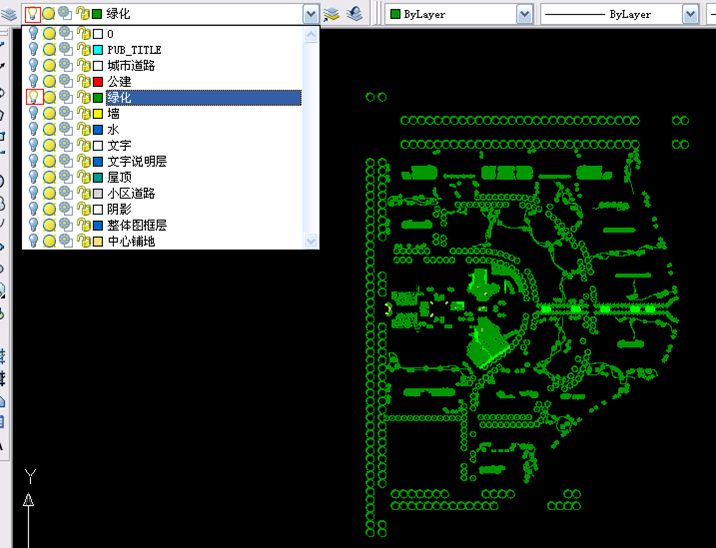
Task: Freeze the 墙 layer via sun icon
Action: [x=49, y=113]
